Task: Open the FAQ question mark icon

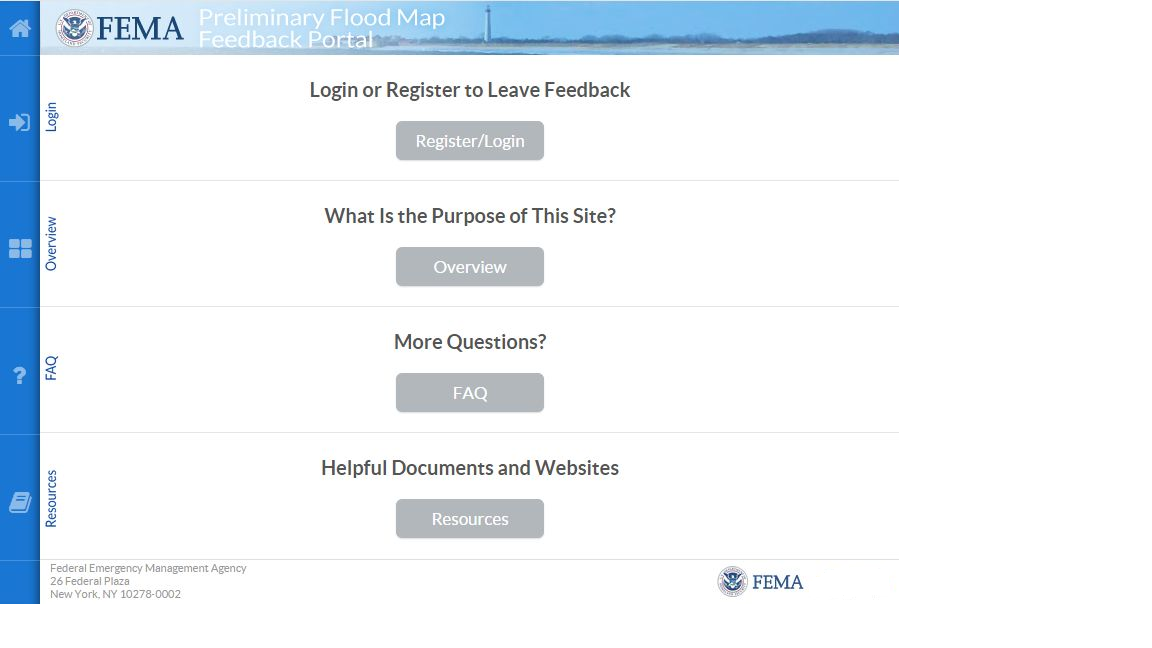Action: point(20,376)
